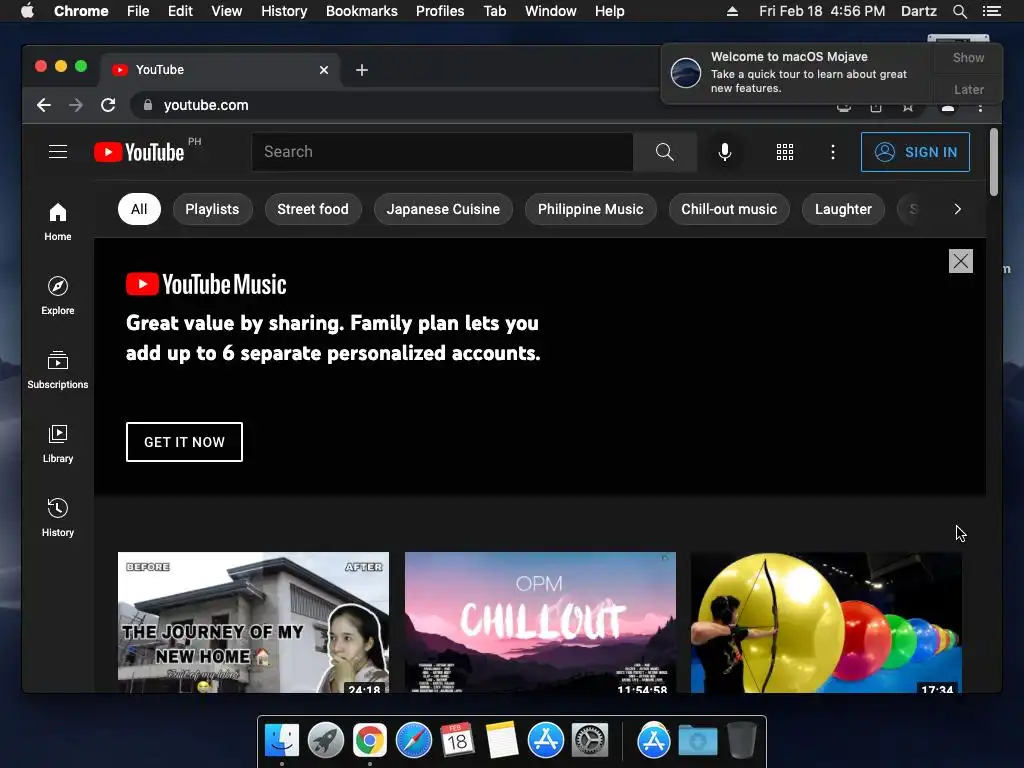Viewport: 1024px width, 768px height.
Task: Click the page vertical scrollbar thumb
Action: coord(994,162)
